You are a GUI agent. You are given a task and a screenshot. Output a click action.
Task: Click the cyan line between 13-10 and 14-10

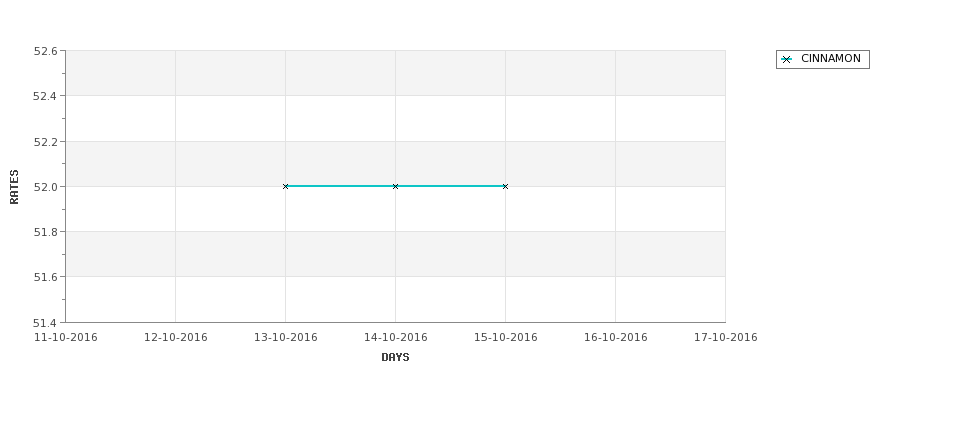click(x=340, y=186)
